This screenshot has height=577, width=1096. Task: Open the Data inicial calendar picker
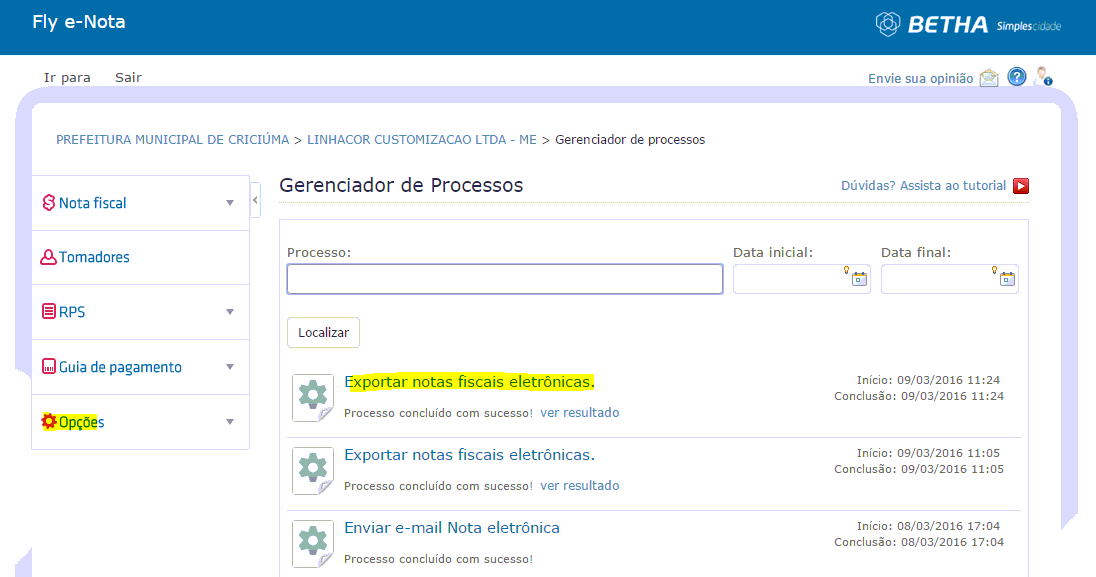pyautogui.click(x=859, y=279)
